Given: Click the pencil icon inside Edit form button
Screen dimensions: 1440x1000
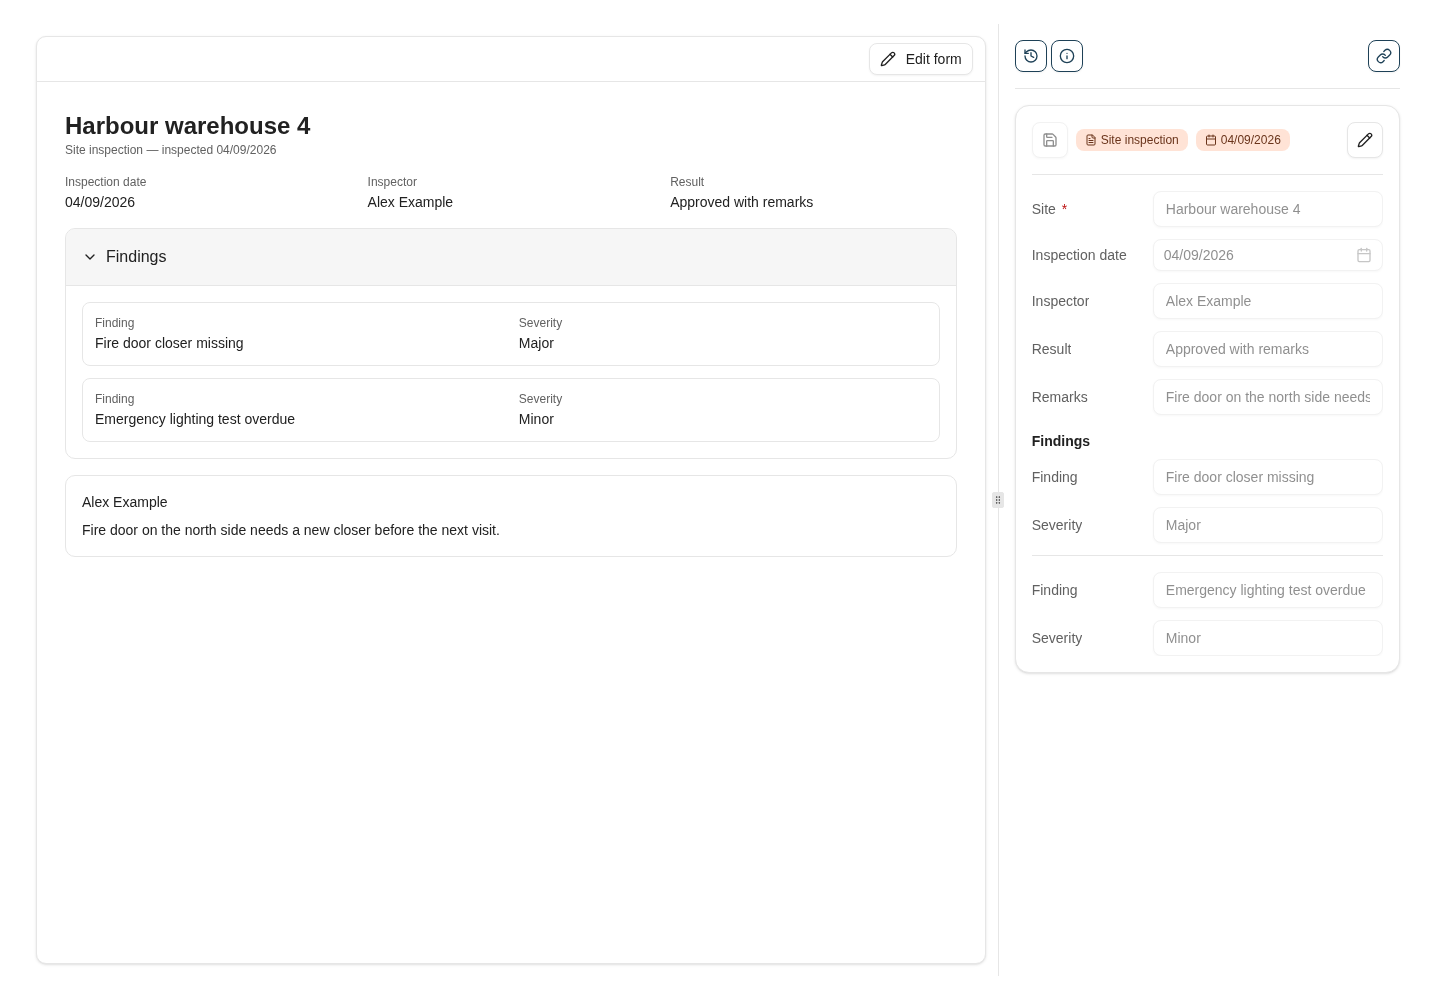Looking at the screenshot, I should pyautogui.click(x=887, y=59).
